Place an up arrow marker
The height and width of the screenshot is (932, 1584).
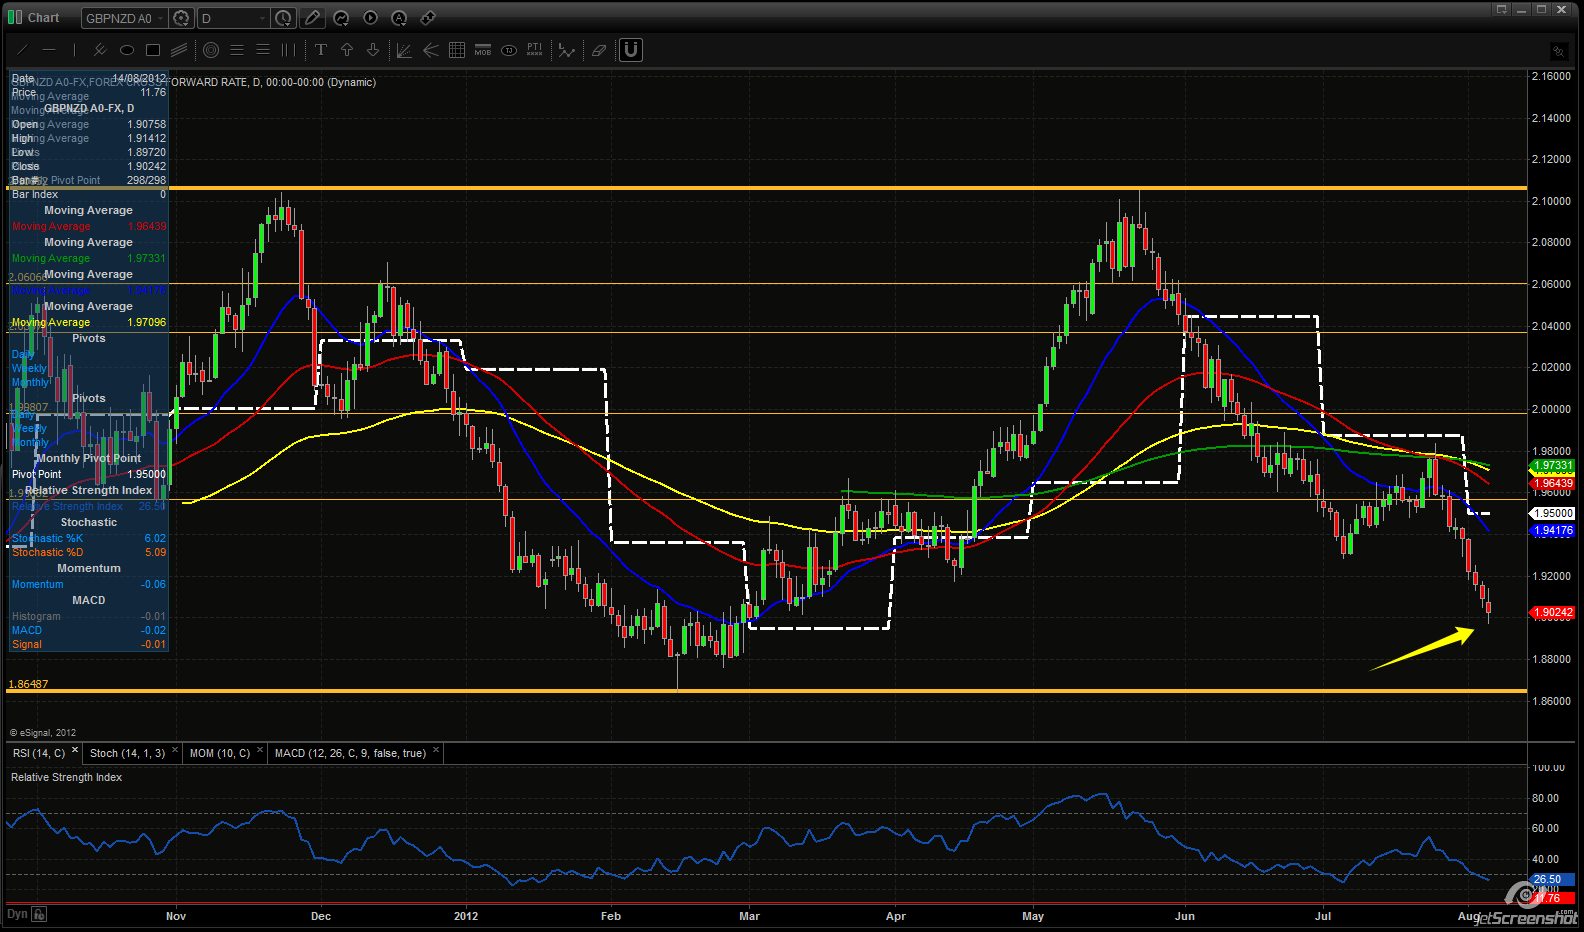[347, 50]
